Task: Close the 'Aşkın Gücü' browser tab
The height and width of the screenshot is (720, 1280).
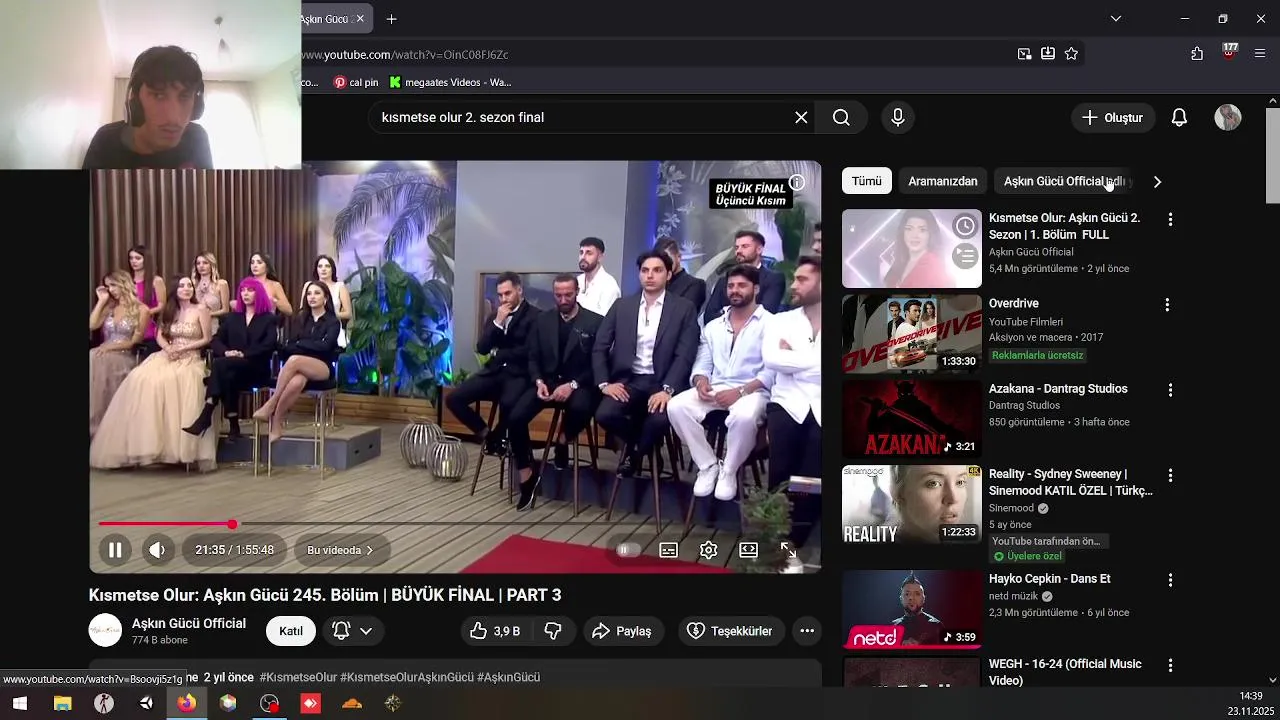Action: (x=360, y=19)
